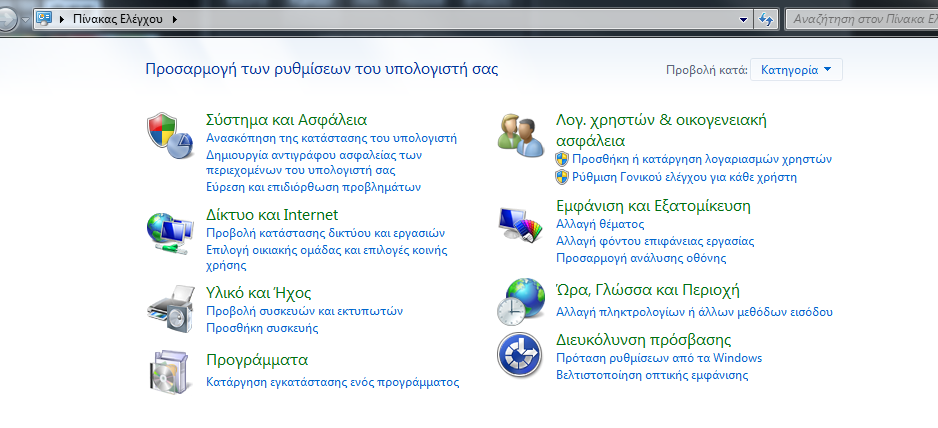938x428 pixels.
Task: Click the Control Panel icon in address bar
Action: point(44,19)
